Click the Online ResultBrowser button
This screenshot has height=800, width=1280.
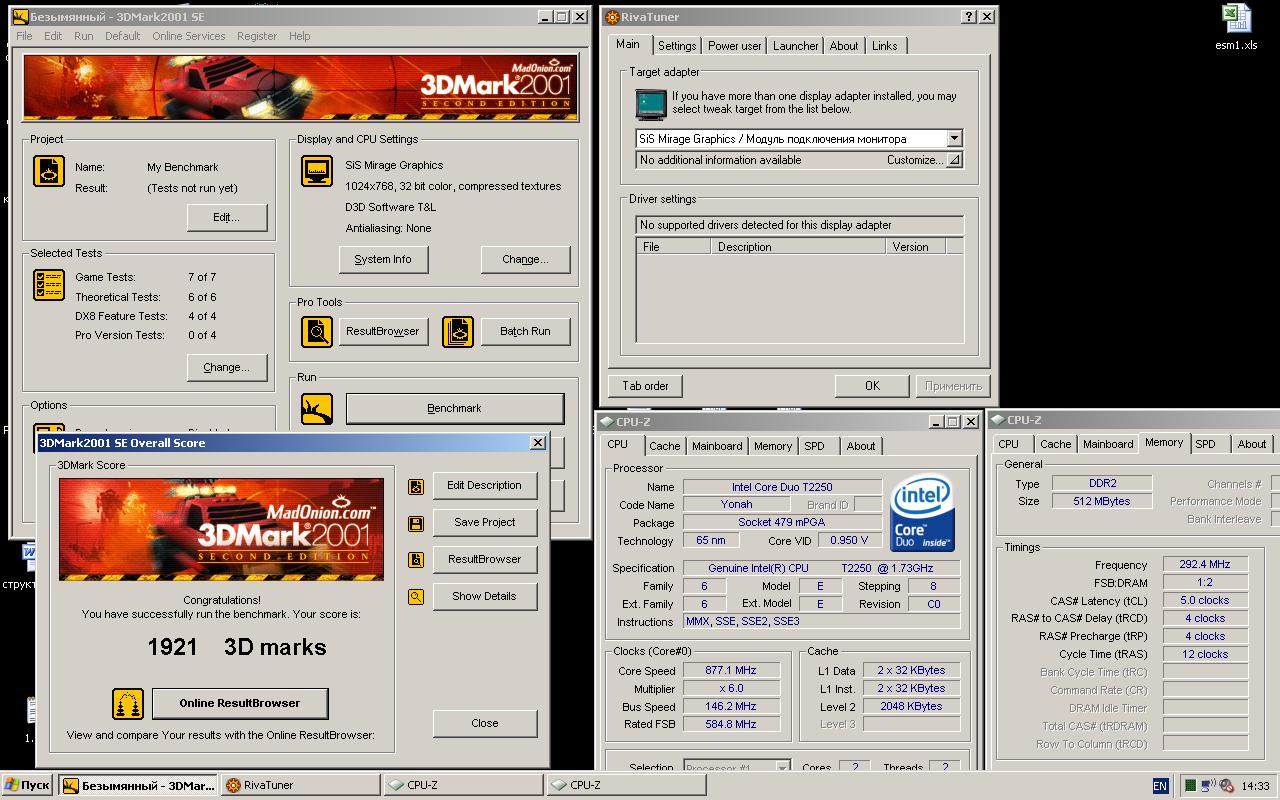240,703
